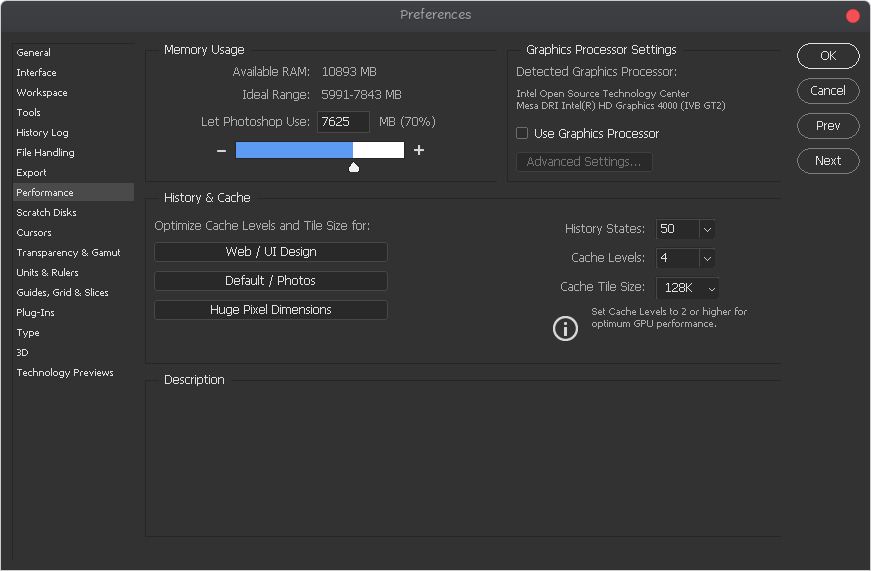Click the plus icon to increase memory
Viewport: 871px width, 571px height.
point(419,150)
